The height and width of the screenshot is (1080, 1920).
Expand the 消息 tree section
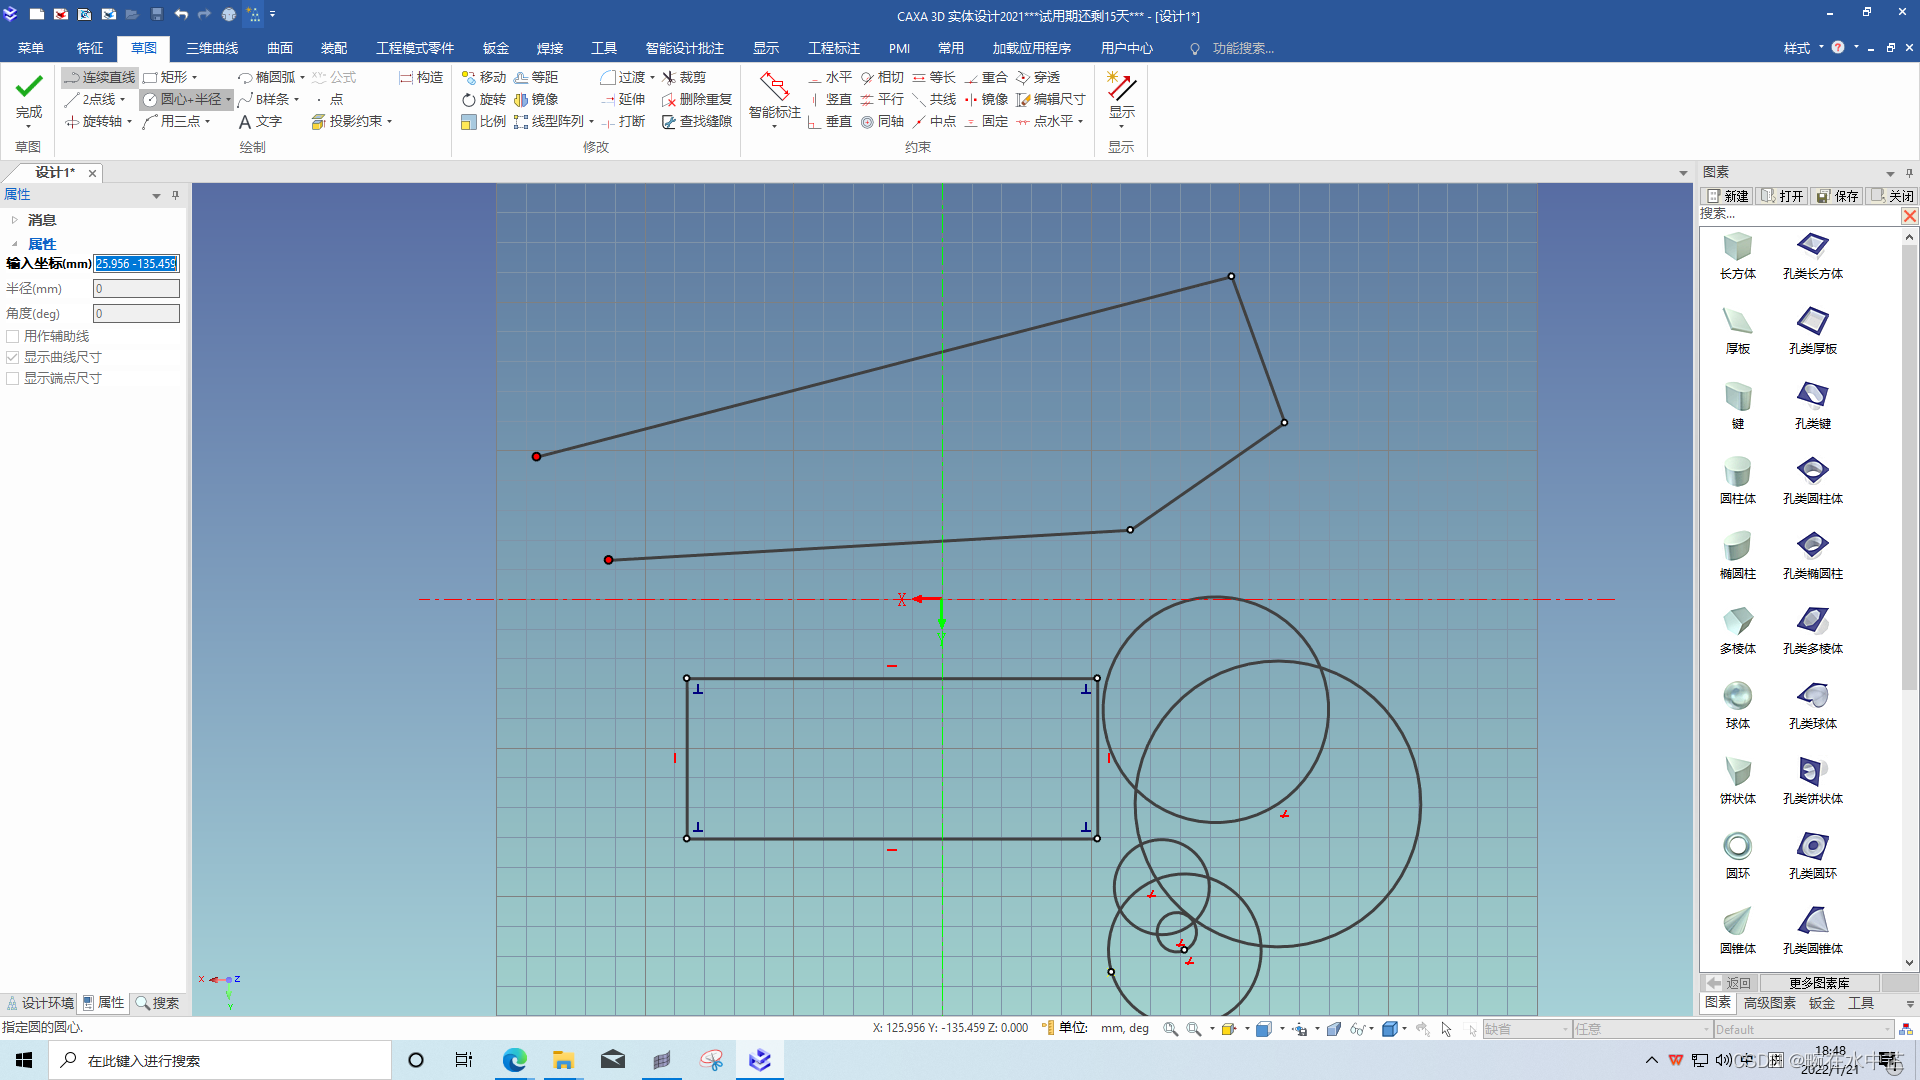tap(15, 220)
